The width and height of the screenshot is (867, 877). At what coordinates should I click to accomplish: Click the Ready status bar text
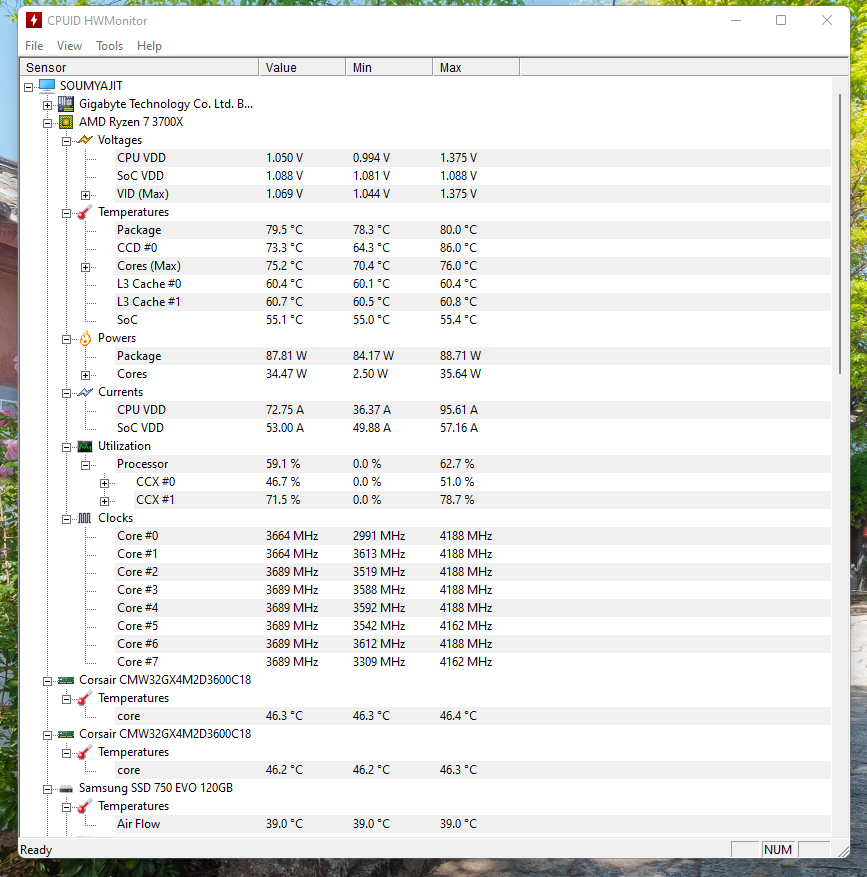36,850
